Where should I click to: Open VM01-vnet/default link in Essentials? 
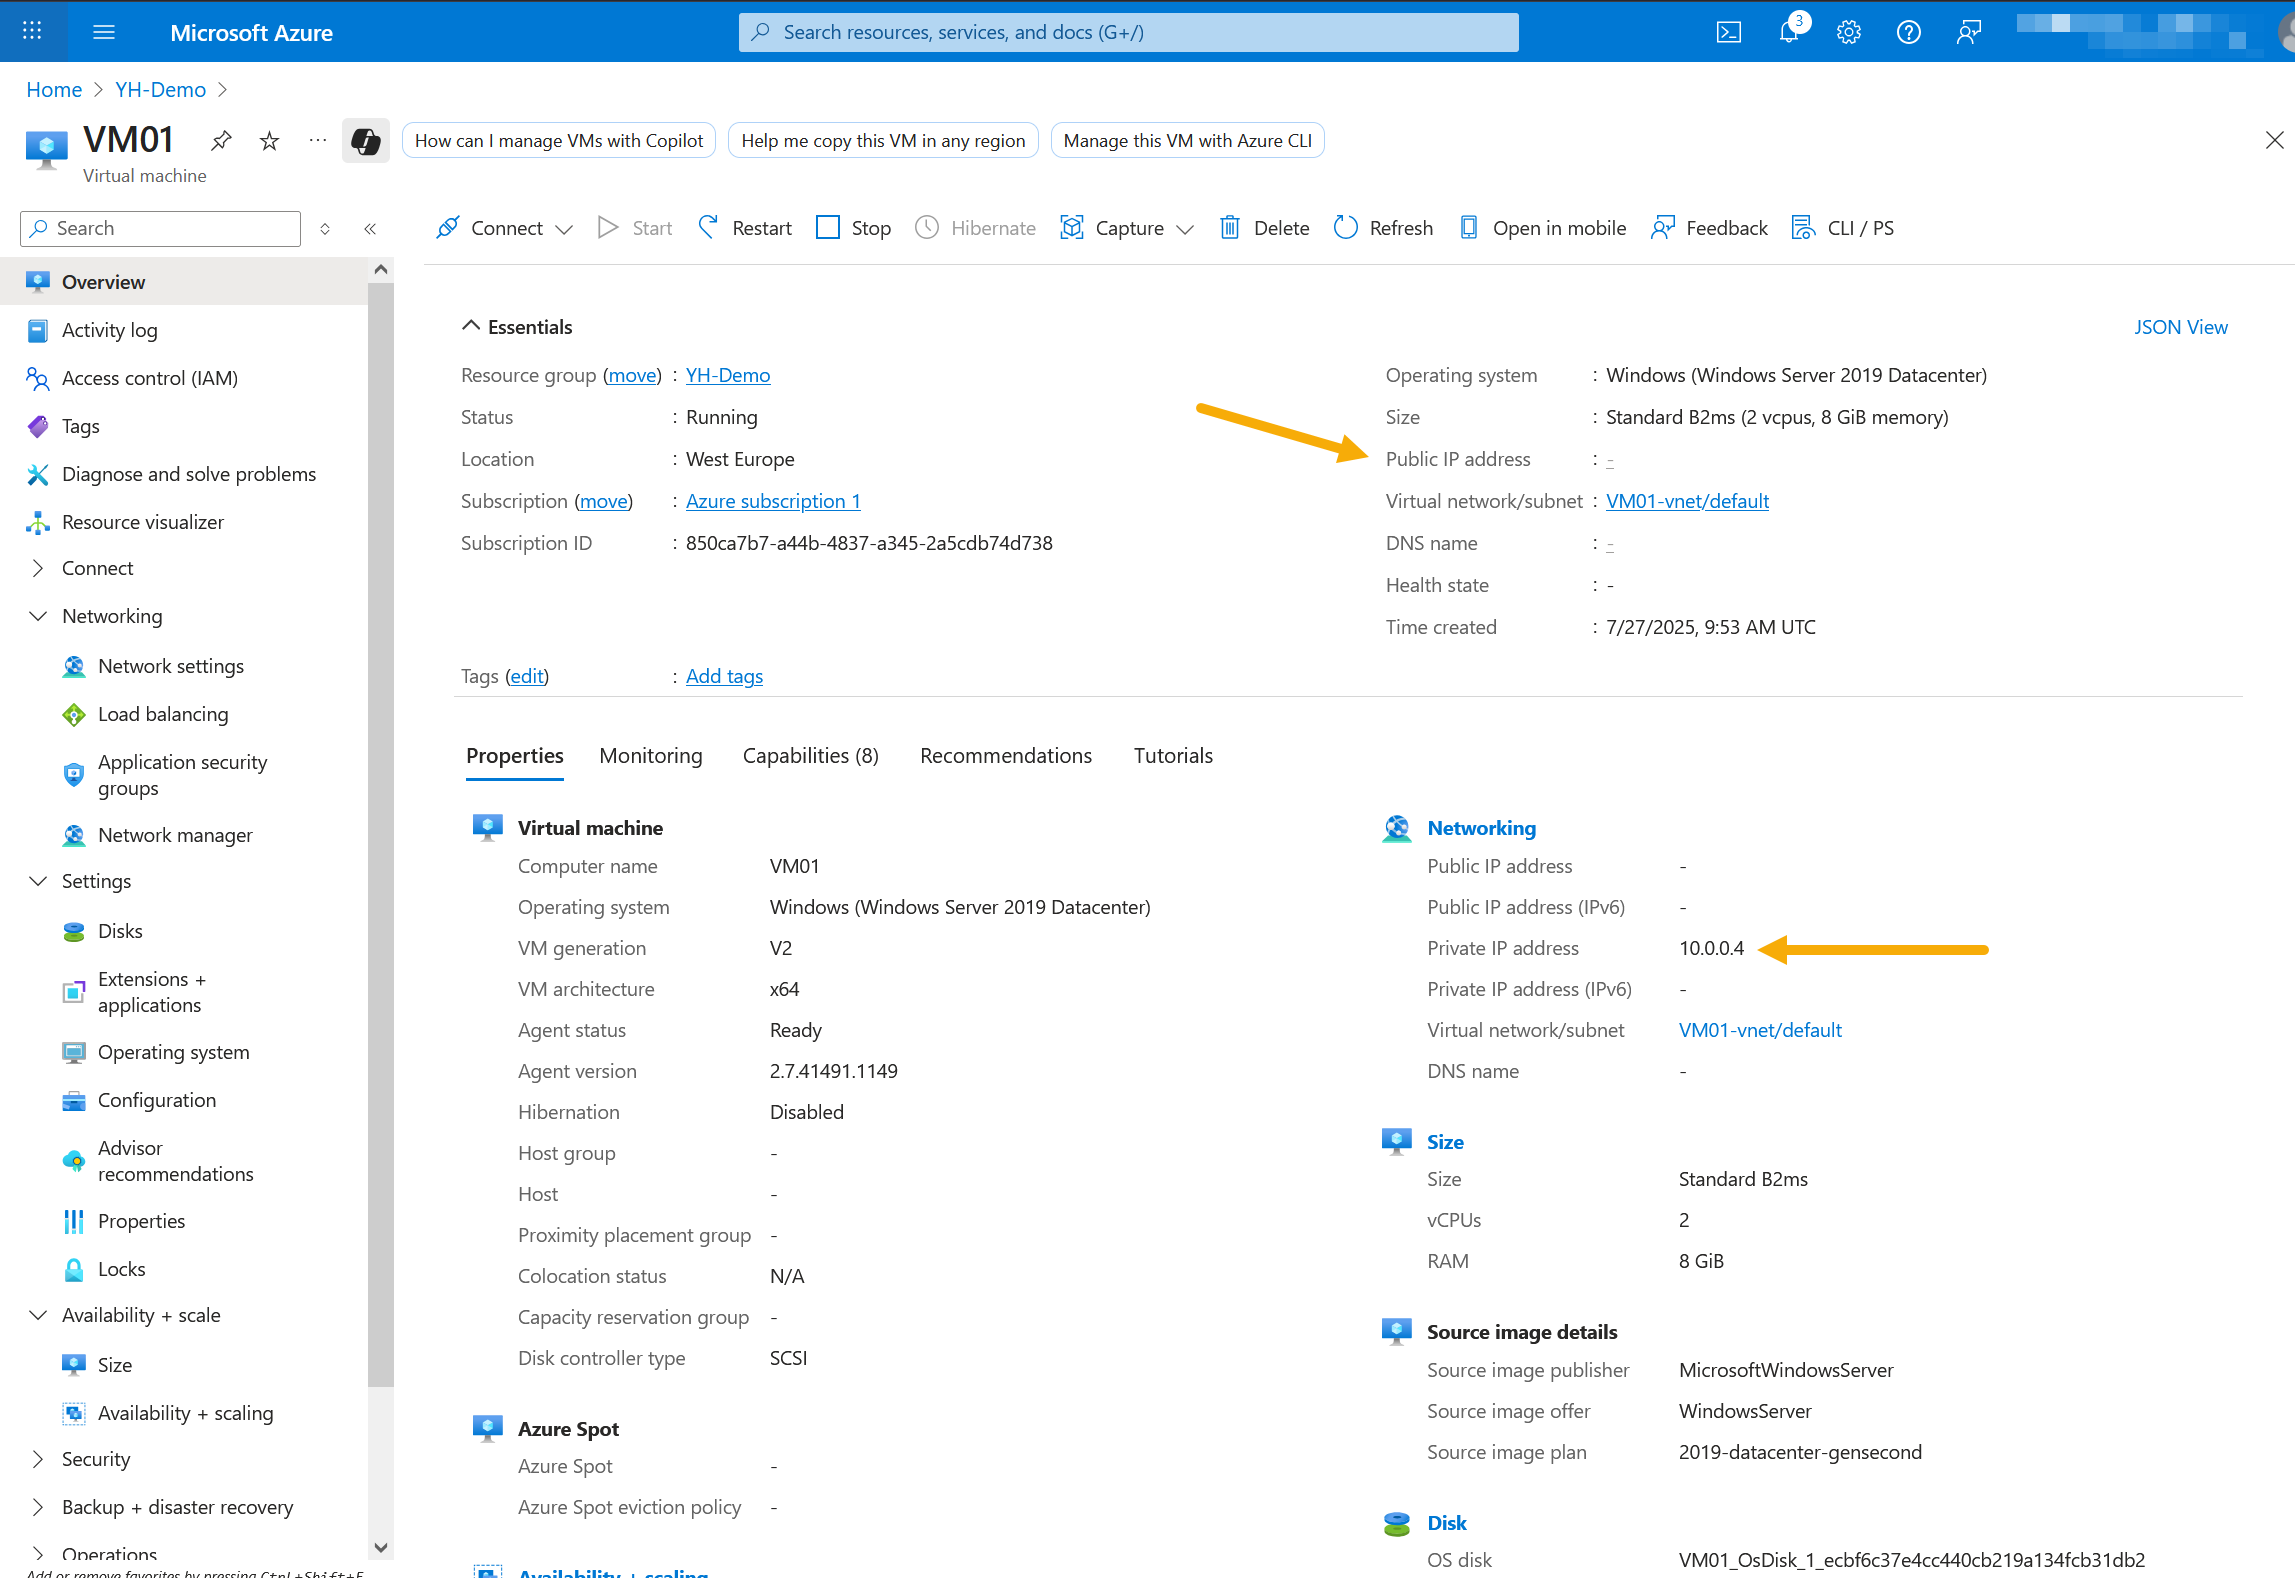pyautogui.click(x=1687, y=501)
